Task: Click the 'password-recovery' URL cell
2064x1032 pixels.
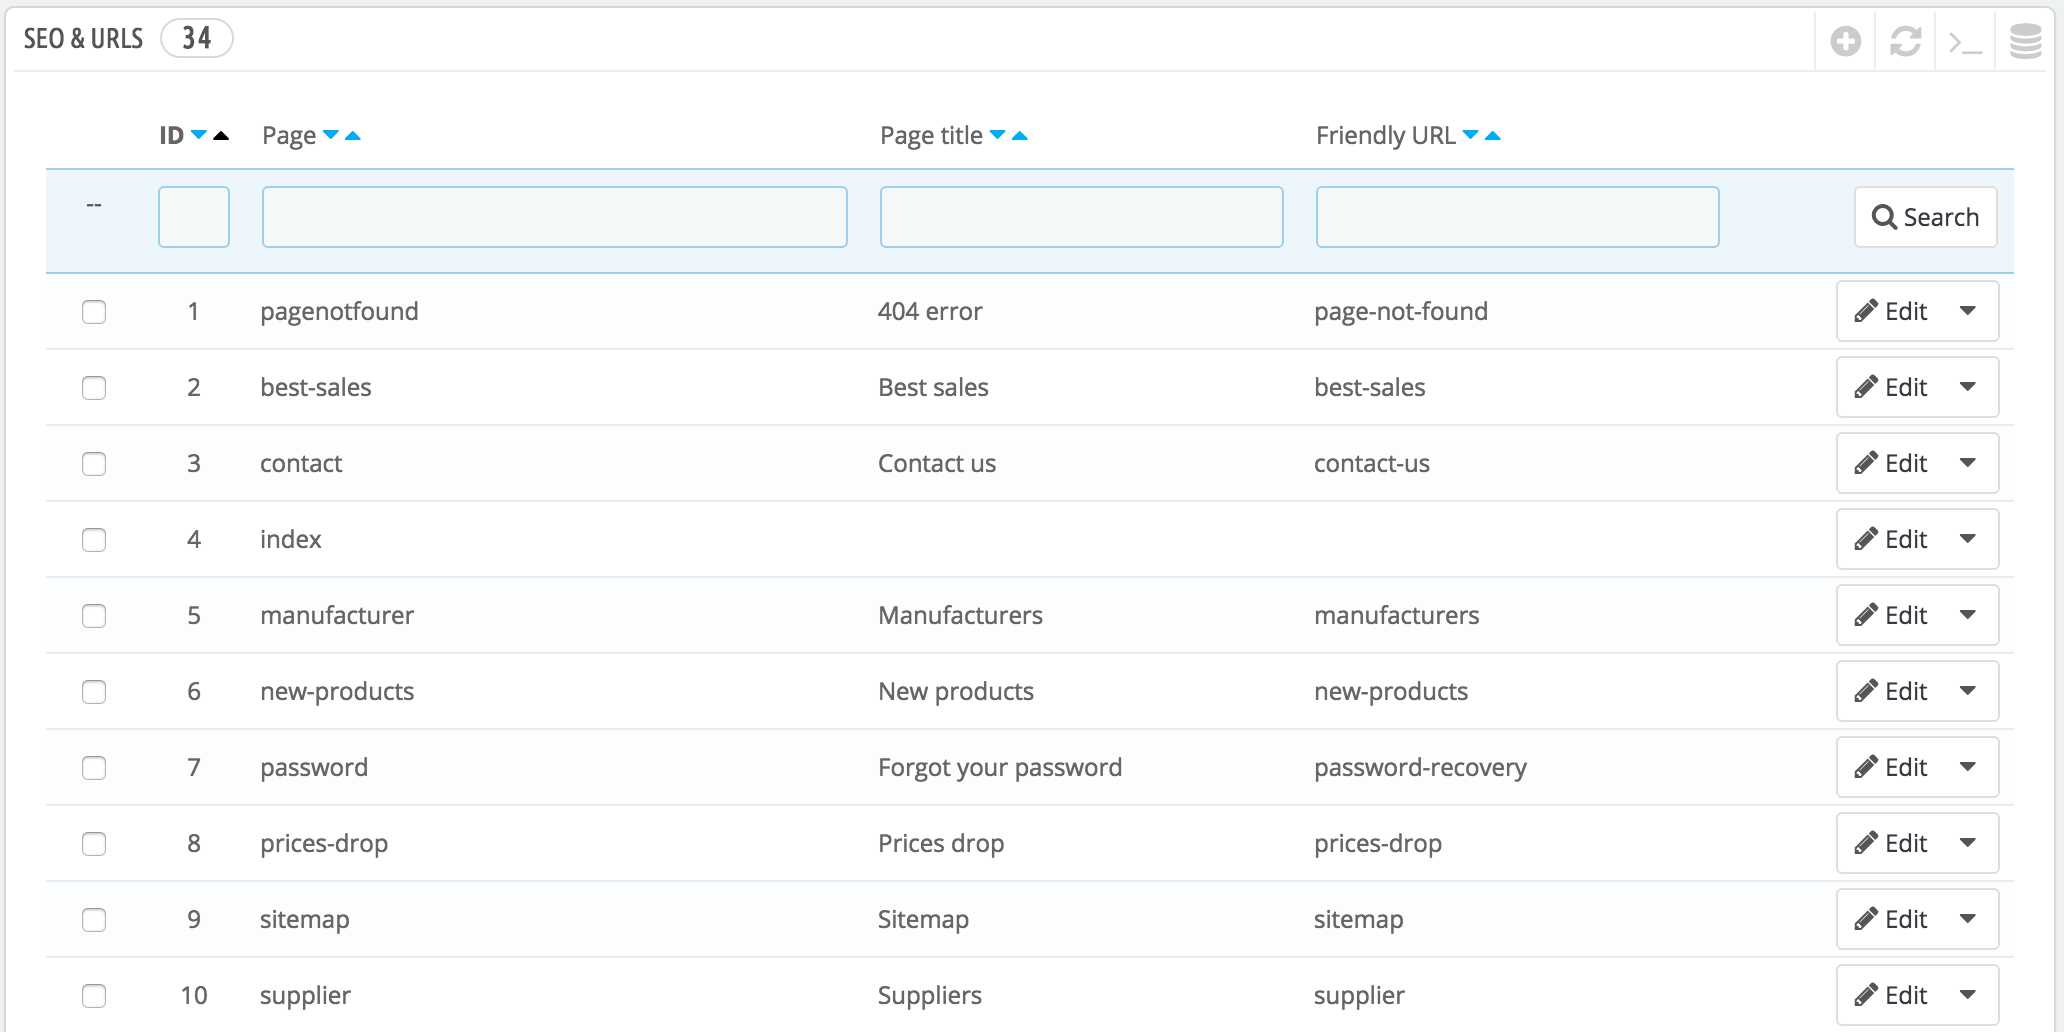Action: [1420, 768]
